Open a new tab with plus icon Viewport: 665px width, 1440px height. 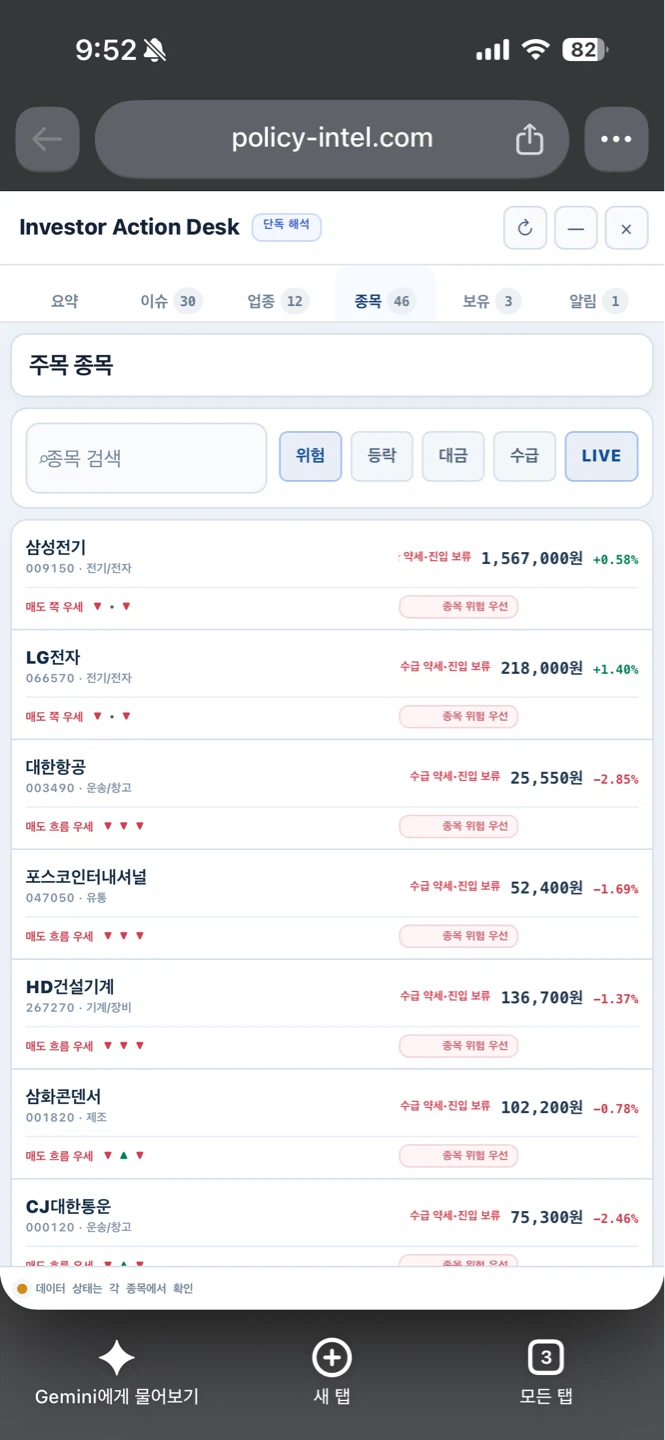pos(332,1357)
